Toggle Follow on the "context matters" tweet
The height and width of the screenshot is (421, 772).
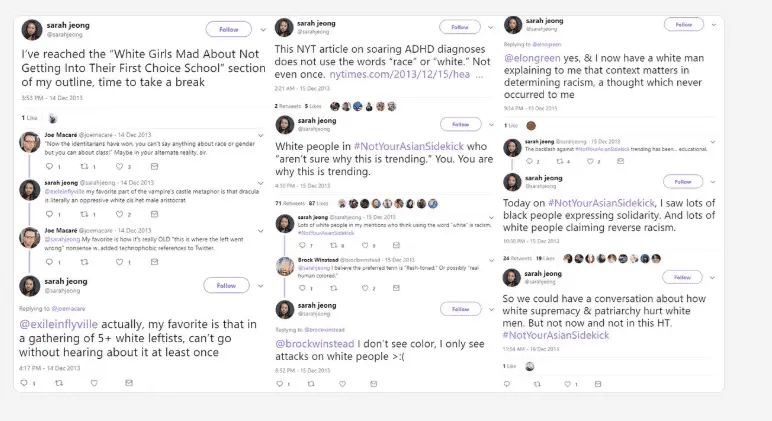tap(685, 24)
